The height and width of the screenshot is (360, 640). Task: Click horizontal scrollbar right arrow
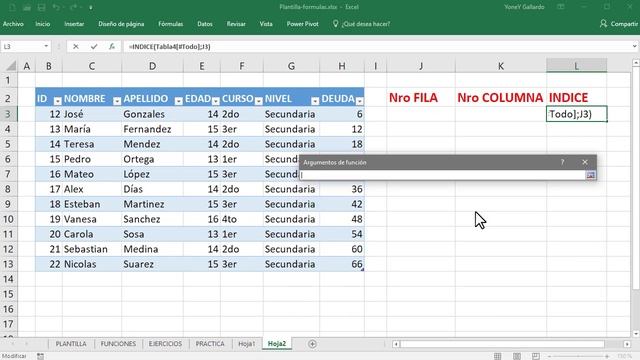tap(627, 344)
